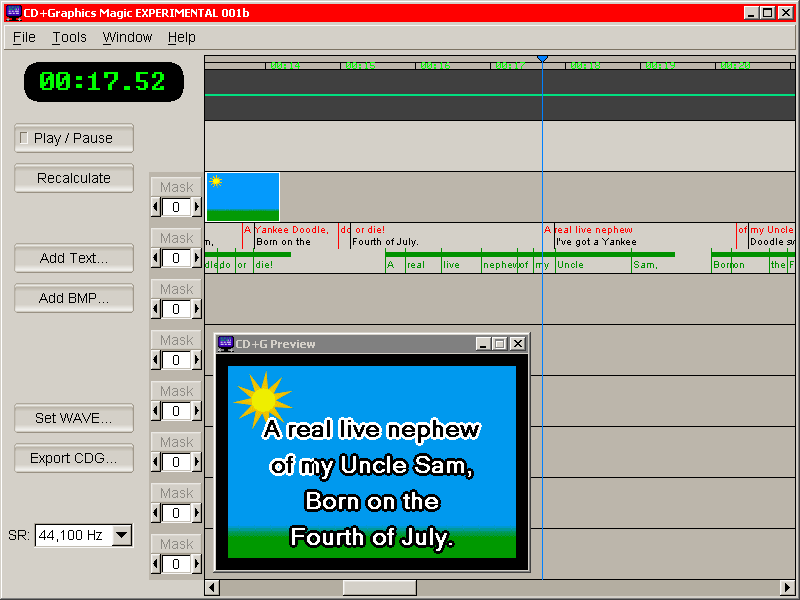Click the Export CDG... button
The width and height of the screenshot is (800, 600).
point(74,458)
